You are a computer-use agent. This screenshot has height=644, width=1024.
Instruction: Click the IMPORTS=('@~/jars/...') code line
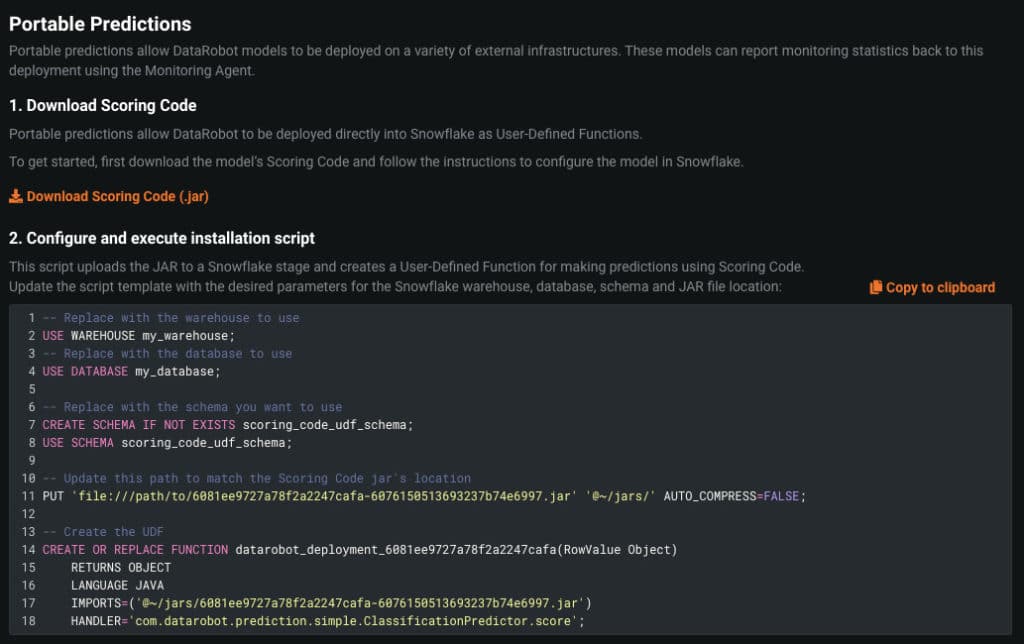pyautogui.click(x=331, y=603)
